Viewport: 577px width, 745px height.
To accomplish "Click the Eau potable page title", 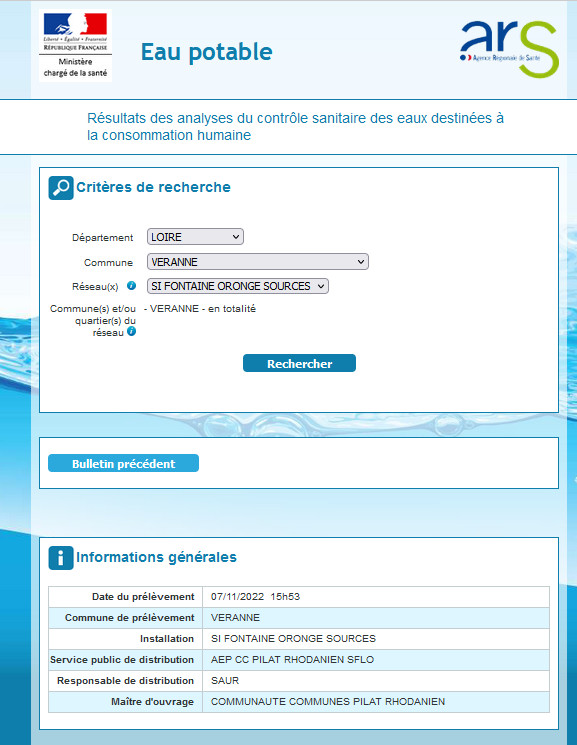I will (206, 52).
